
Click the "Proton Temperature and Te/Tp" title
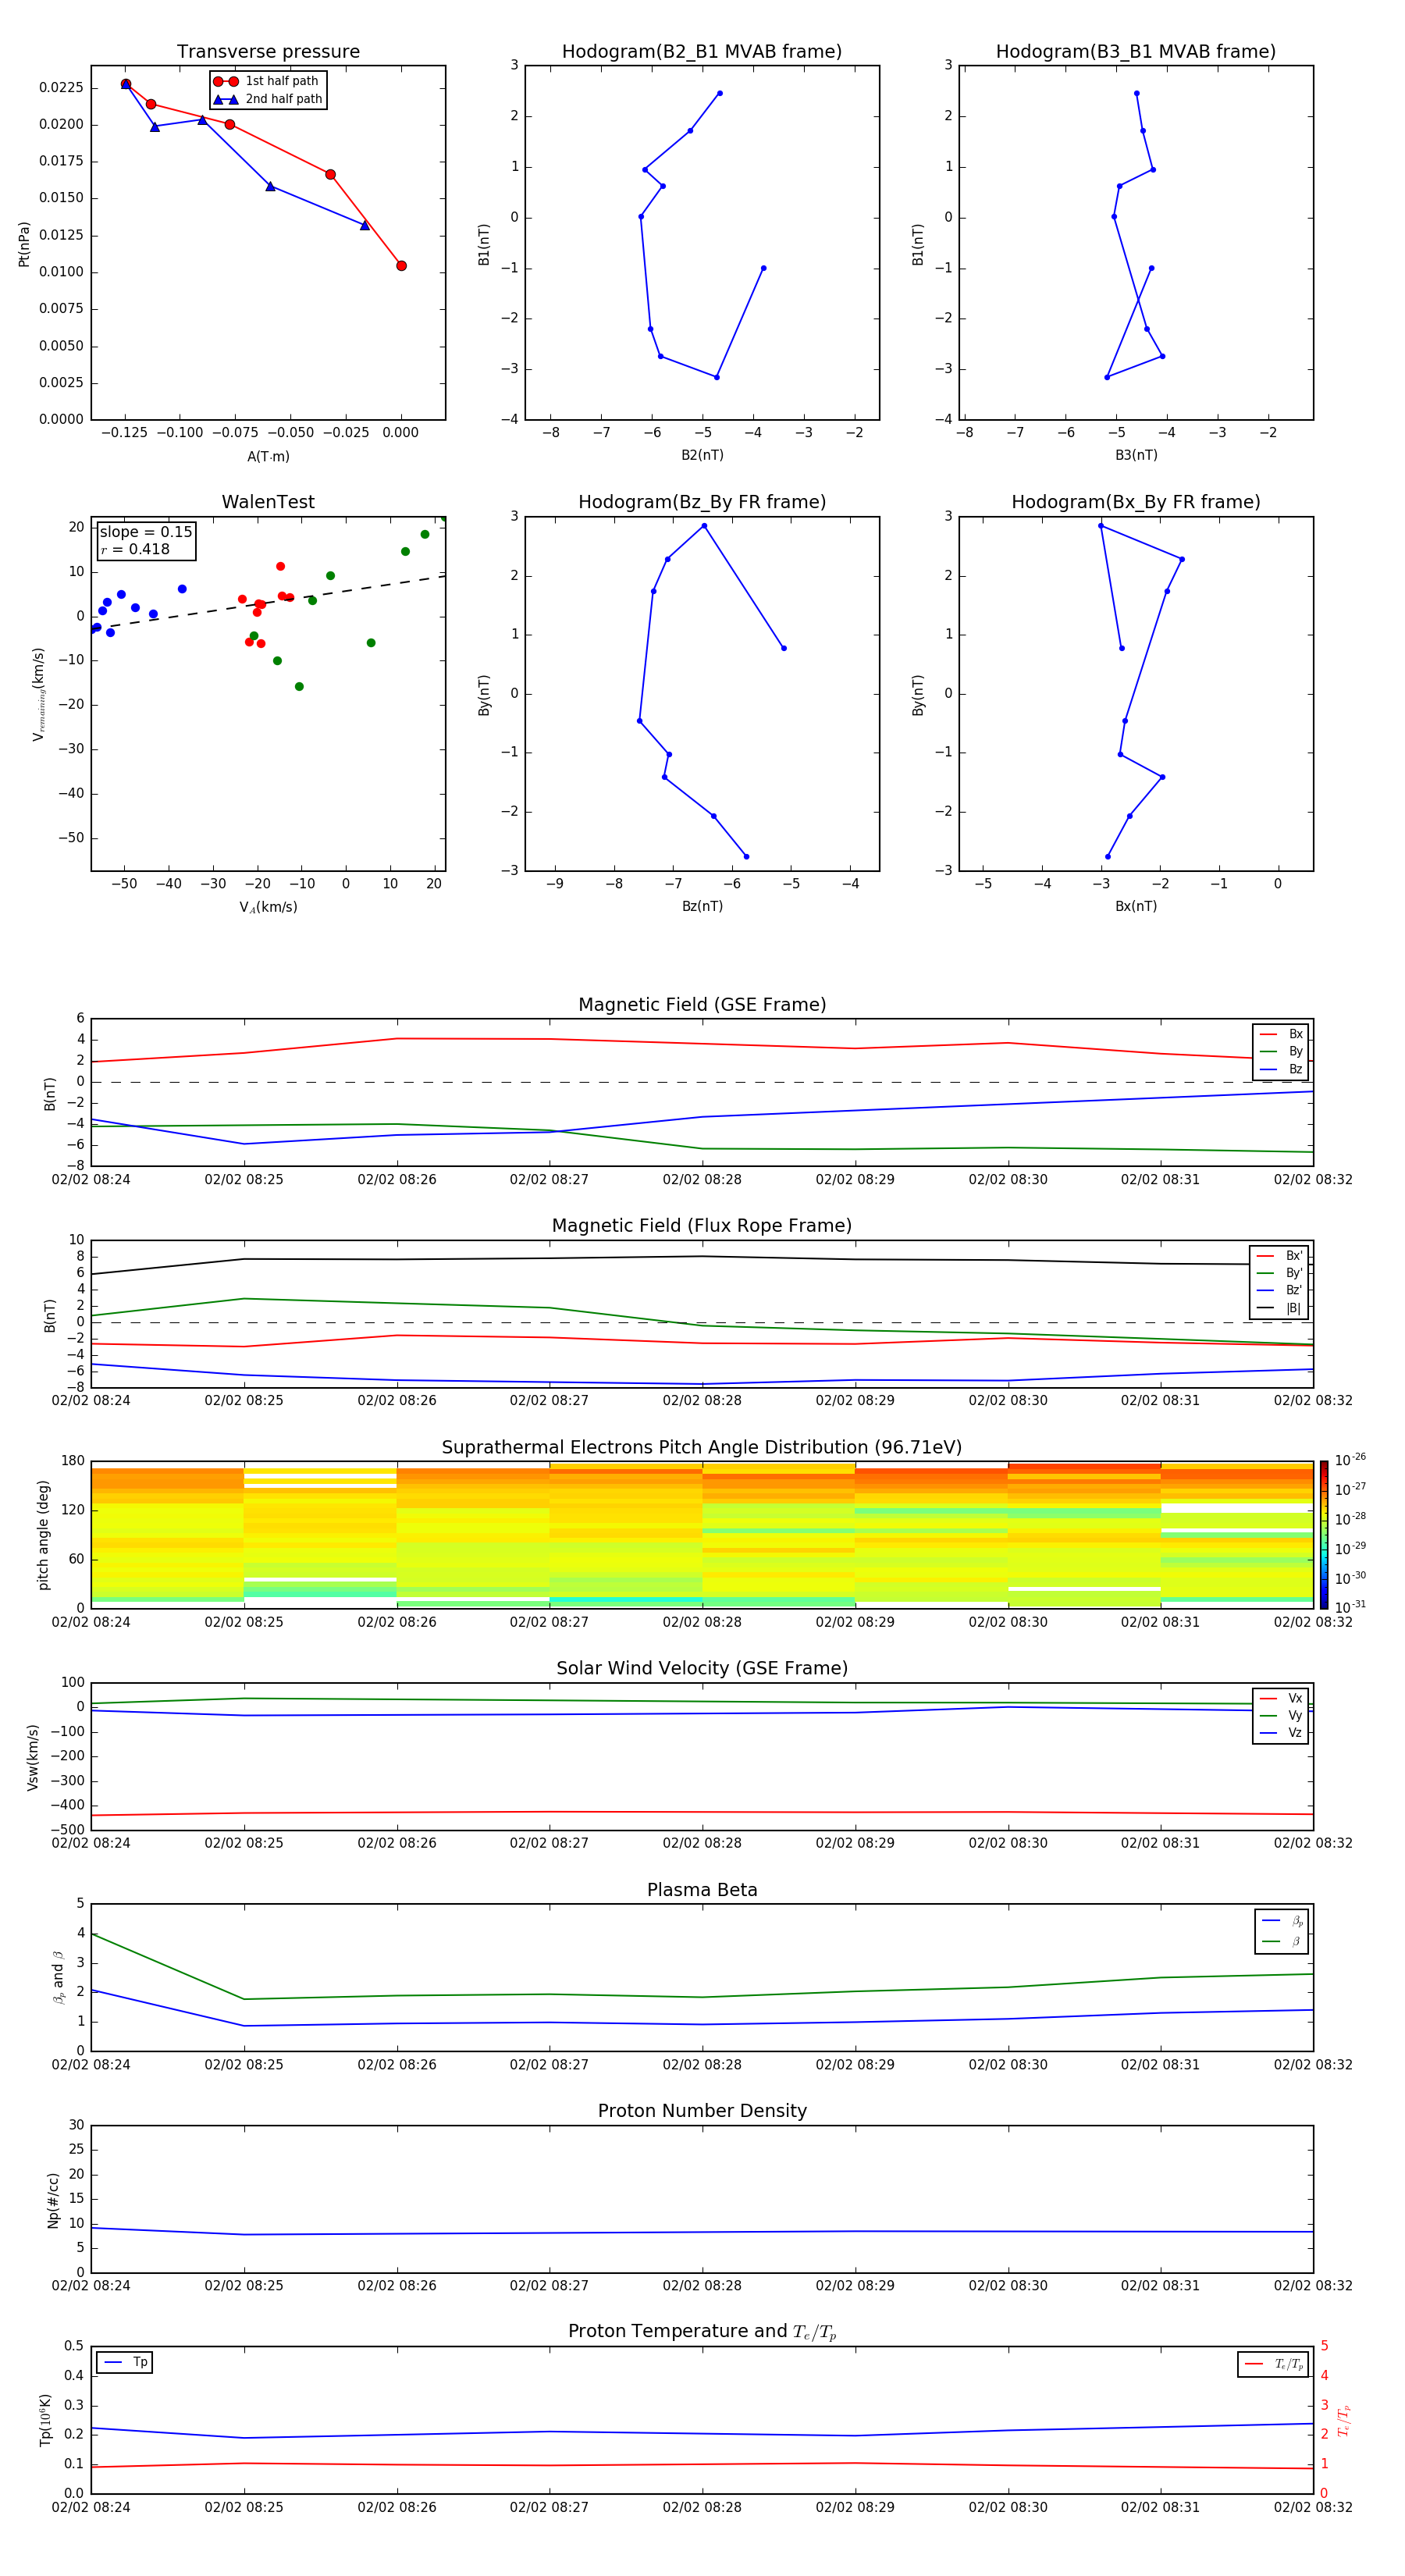(x=702, y=2332)
